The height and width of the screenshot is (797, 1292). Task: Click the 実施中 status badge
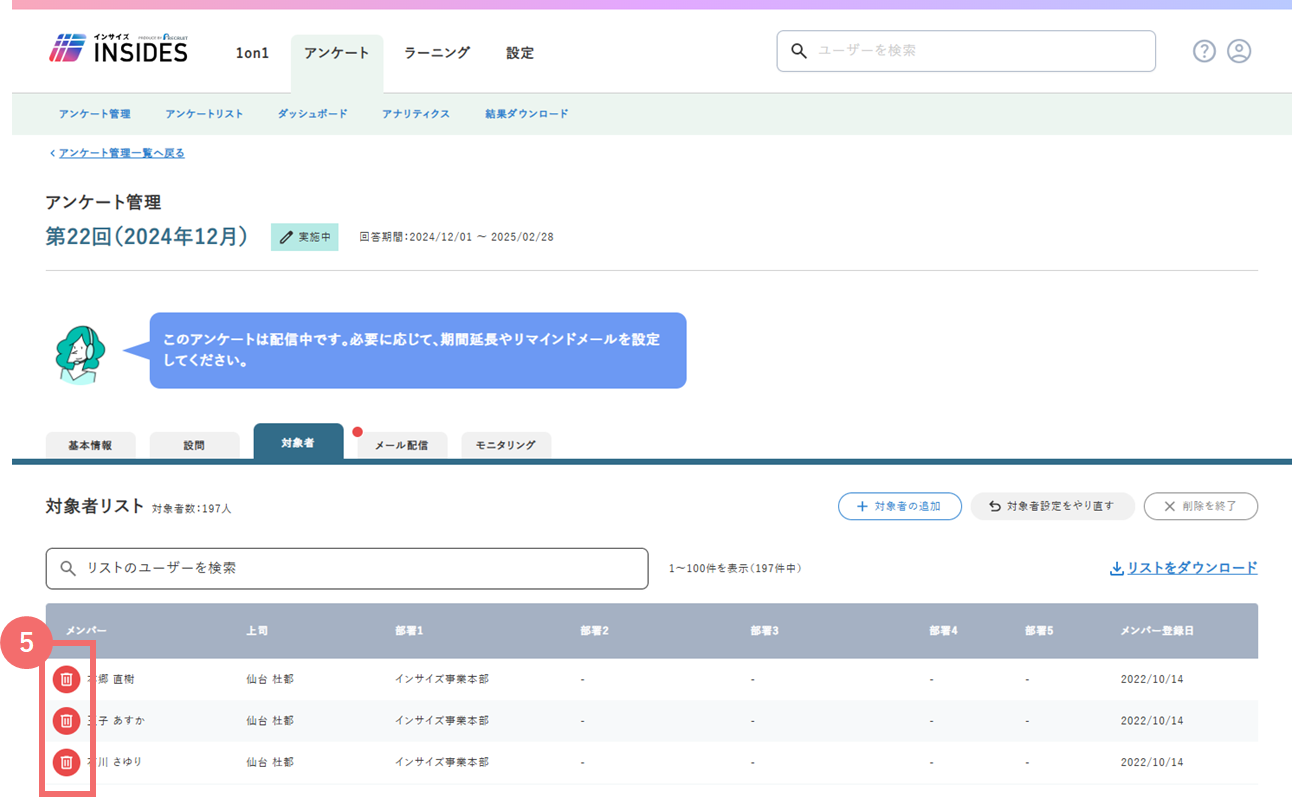point(305,237)
